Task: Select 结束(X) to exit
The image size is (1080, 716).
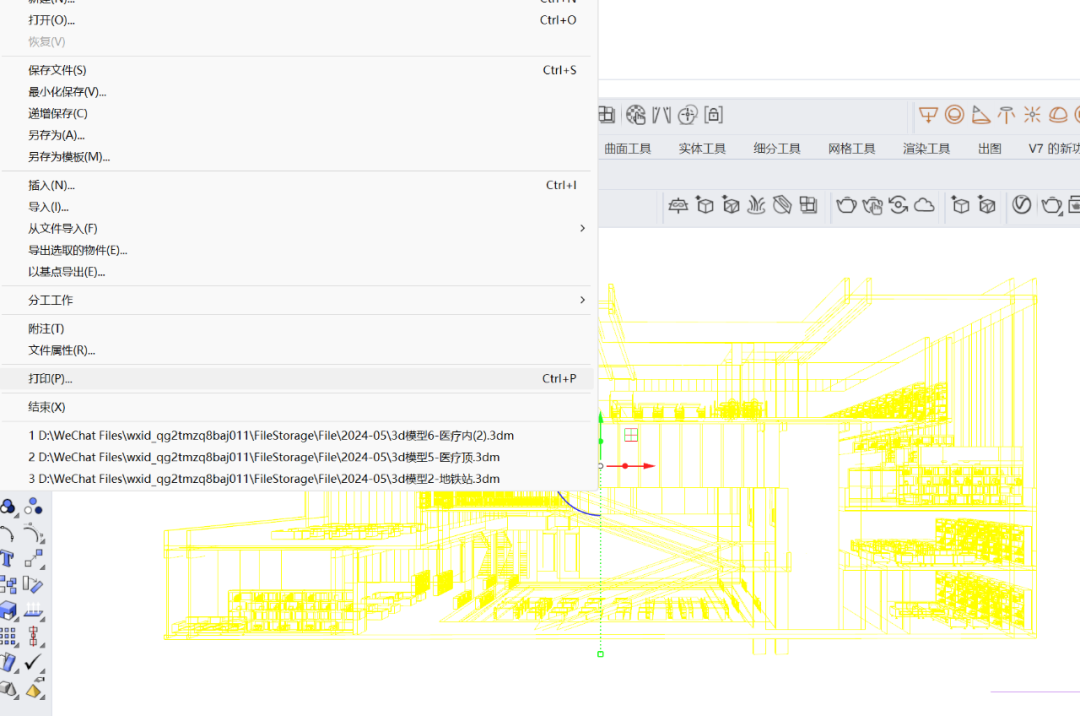Action: [298, 407]
